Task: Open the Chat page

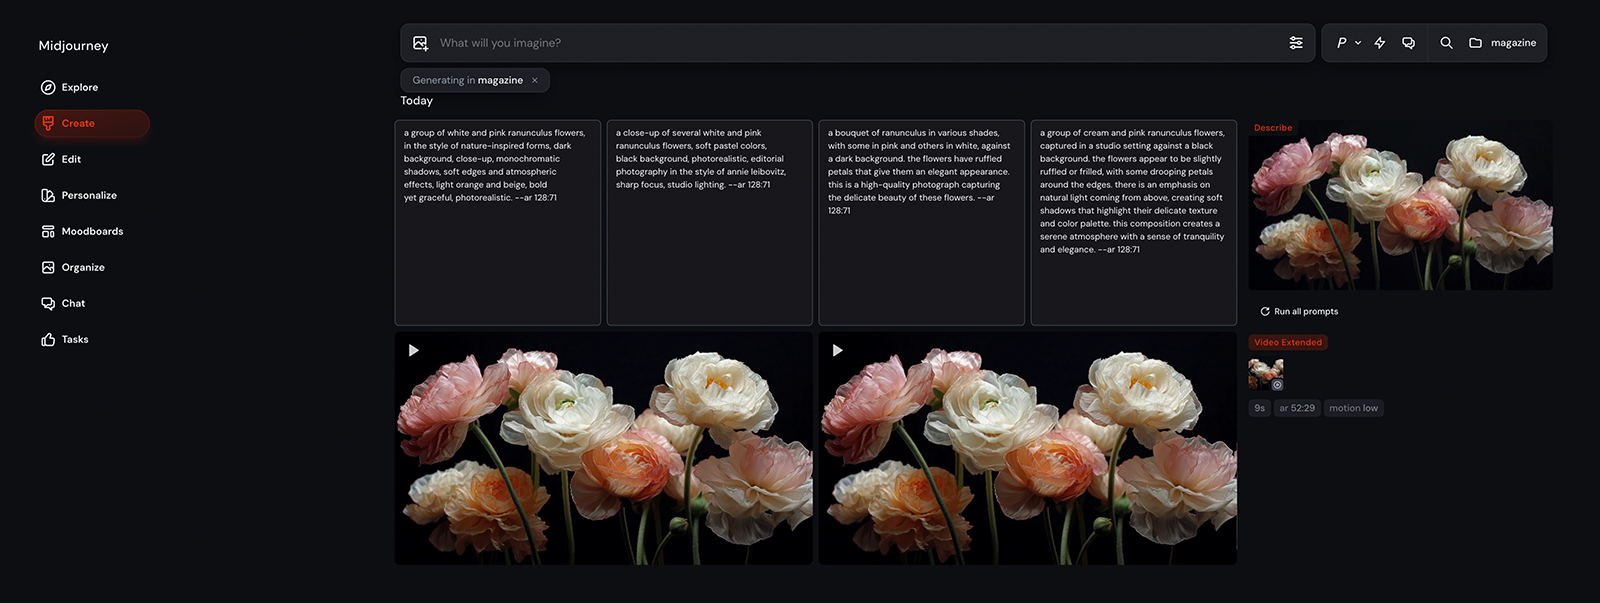Action: tap(73, 303)
